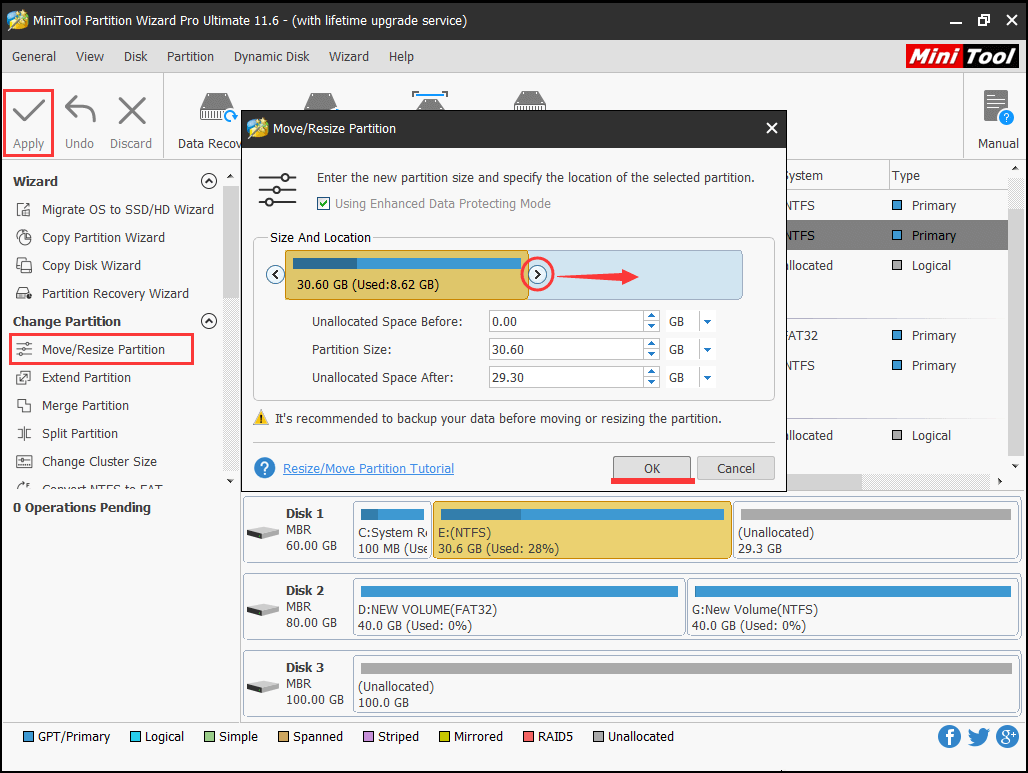Open the Partition menu
Viewport: 1028px width, 773px height.
(x=190, y=56)
